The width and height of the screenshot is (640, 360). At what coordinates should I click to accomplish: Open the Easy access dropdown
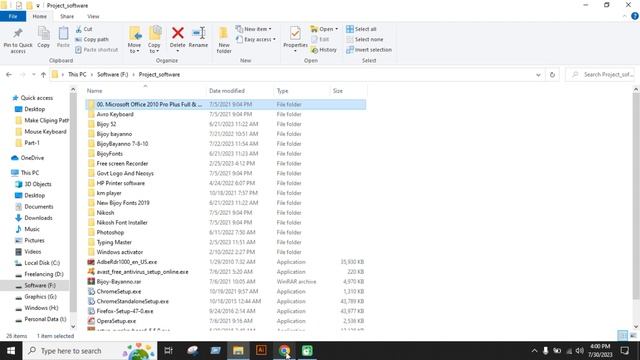click(256, 39)
